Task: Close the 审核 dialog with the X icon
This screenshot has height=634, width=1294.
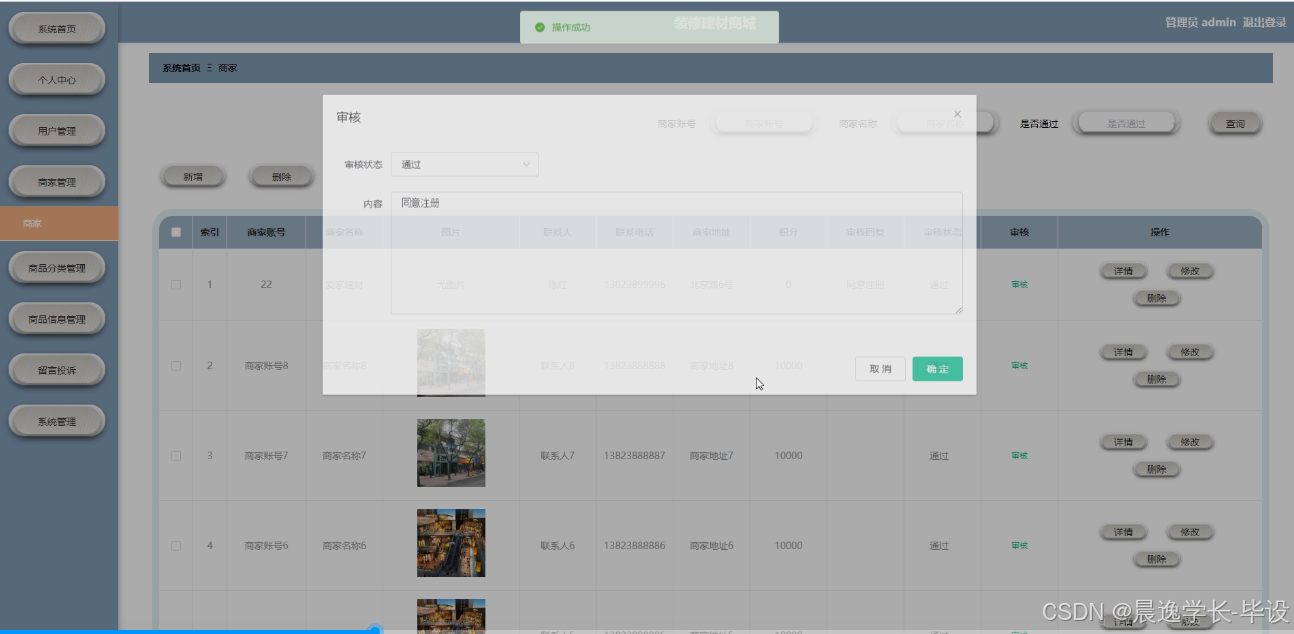Action: (957, 114)
